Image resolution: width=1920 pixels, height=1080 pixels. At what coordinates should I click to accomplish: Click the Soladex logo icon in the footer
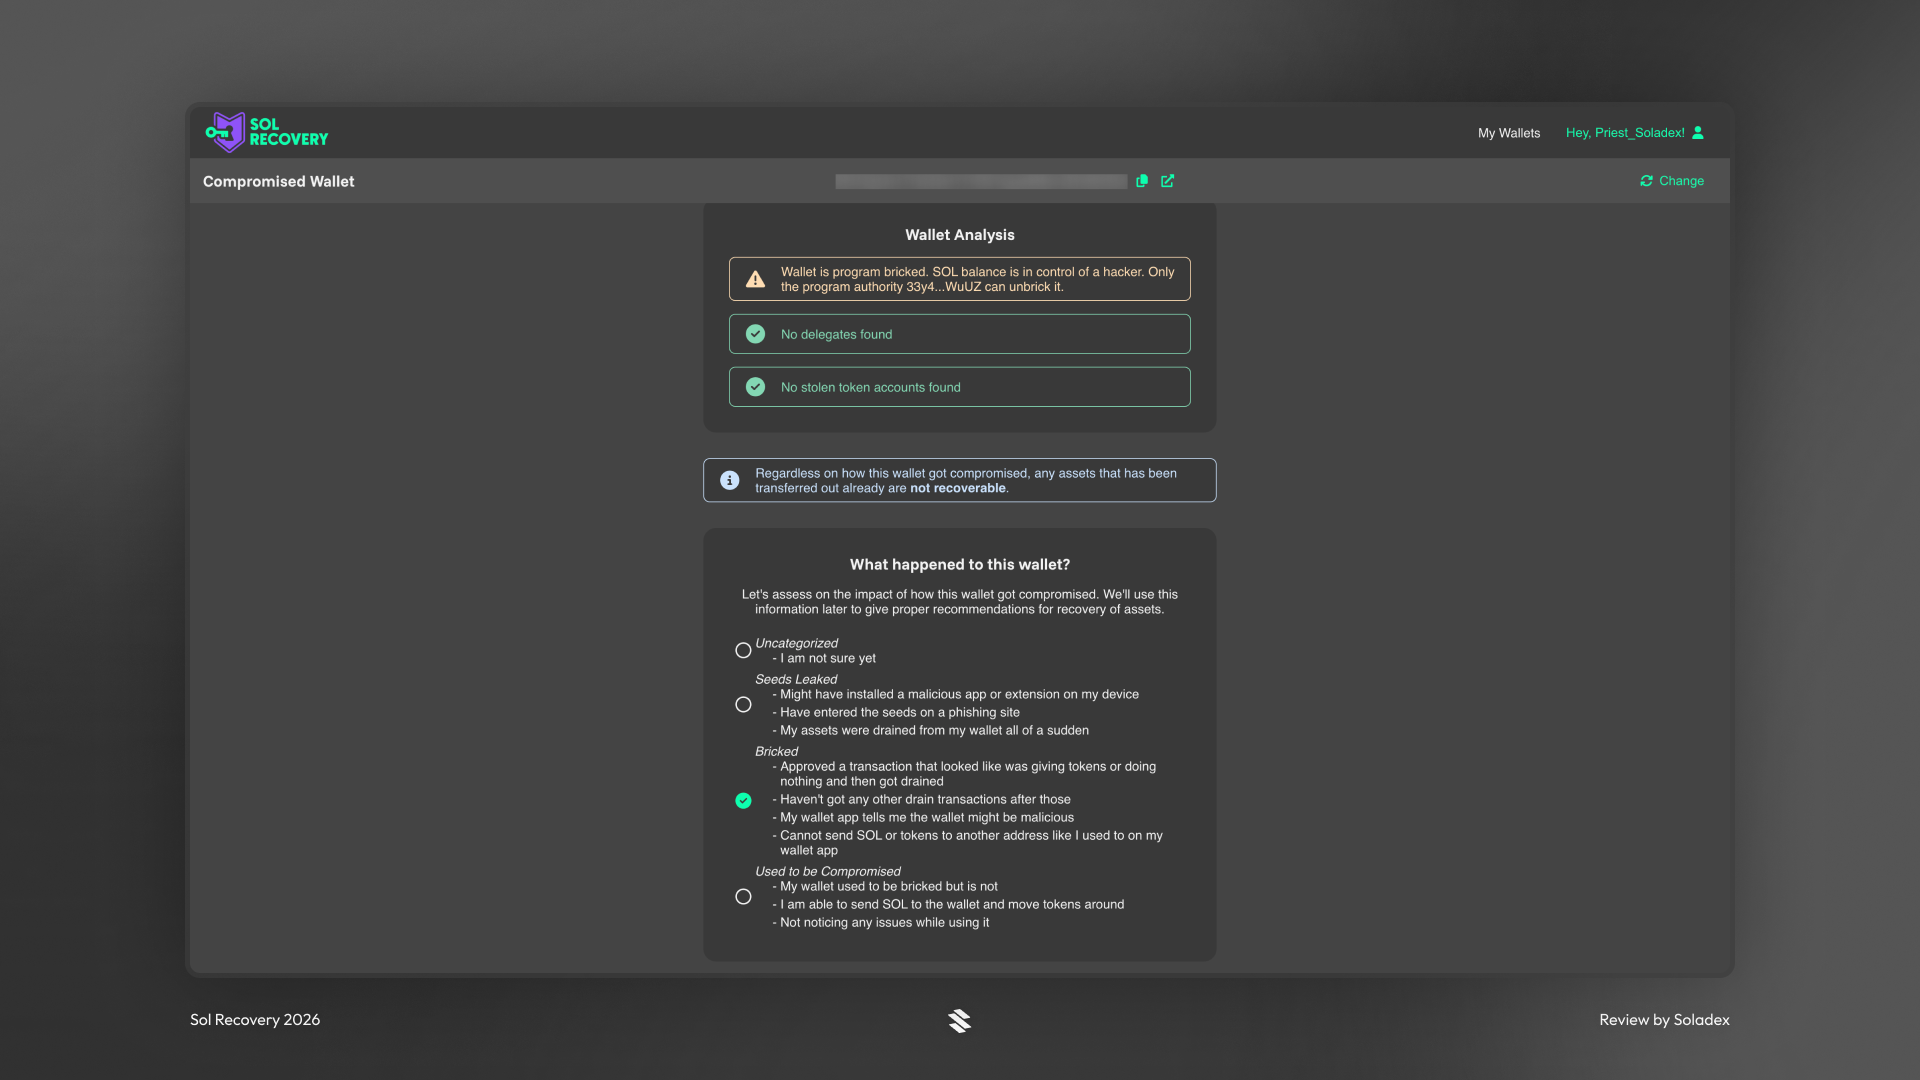coord(959,1020)
